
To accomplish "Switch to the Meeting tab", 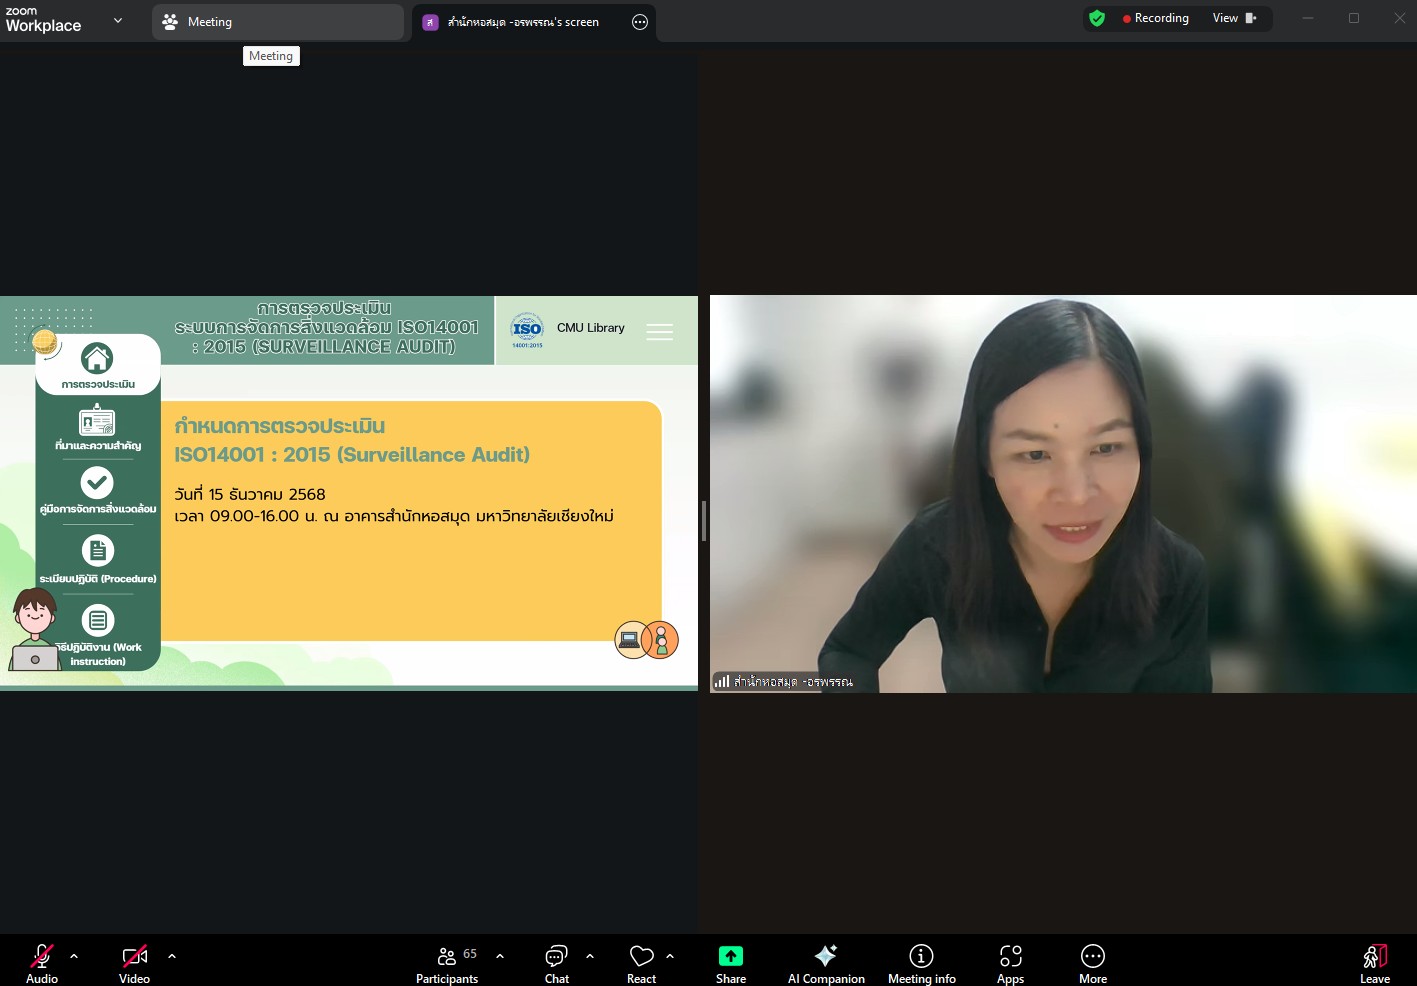I will [277, 22].
